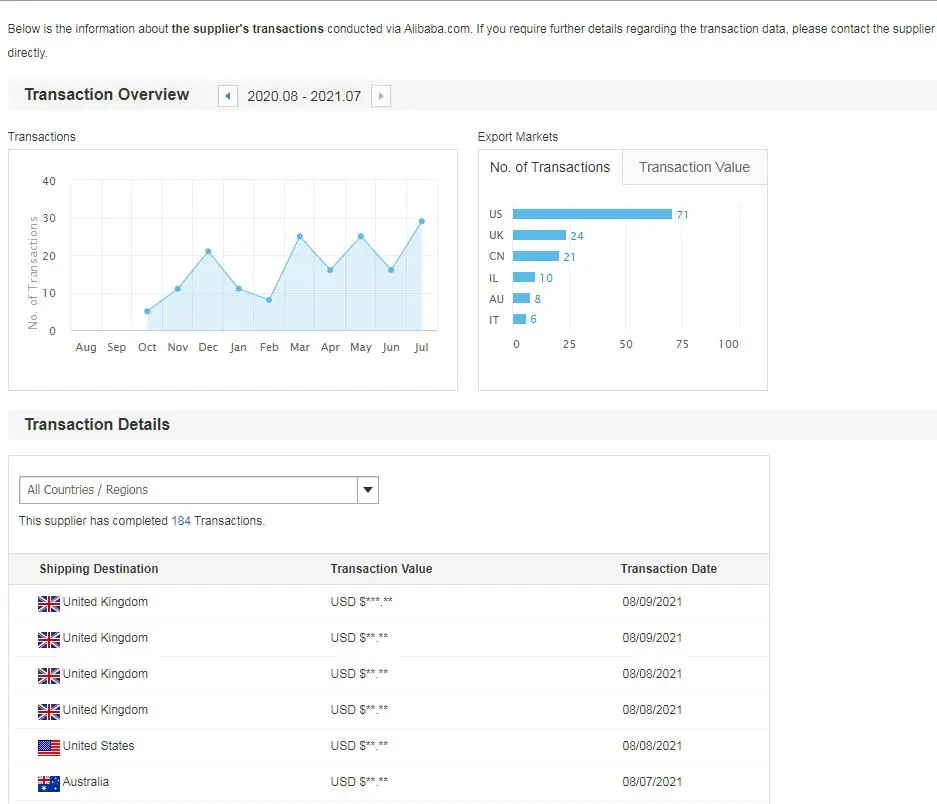Switch to the Transaction Value tab
Image resolution: width=937 pixels, height=804 pixels.
(694, 168)
